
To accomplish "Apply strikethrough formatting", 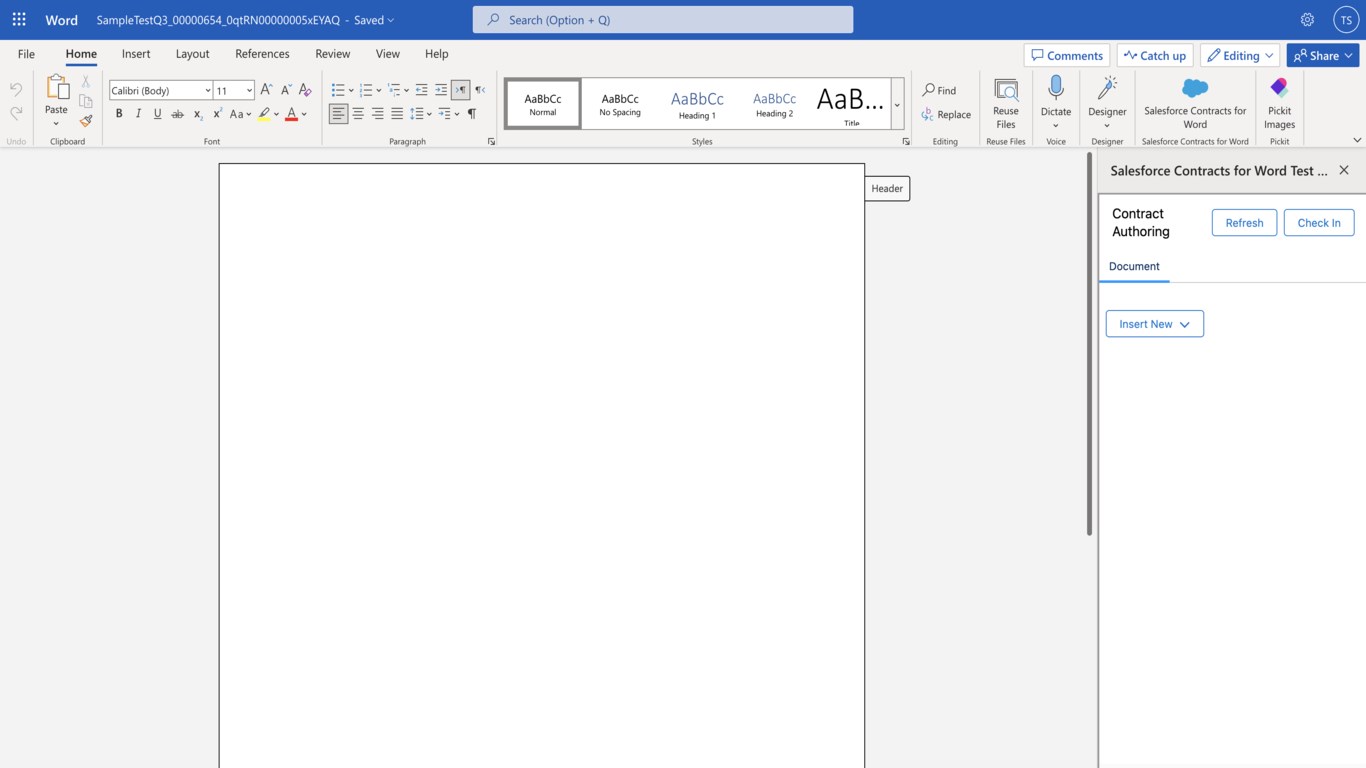I will click(x=177, y=114).
